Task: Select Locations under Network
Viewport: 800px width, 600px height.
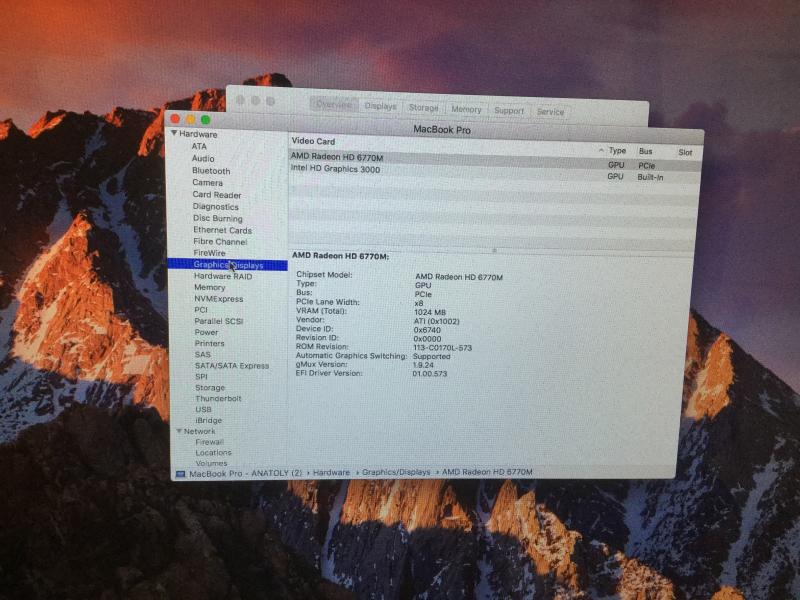Action: pyautogui.click(x=213, y=453)
